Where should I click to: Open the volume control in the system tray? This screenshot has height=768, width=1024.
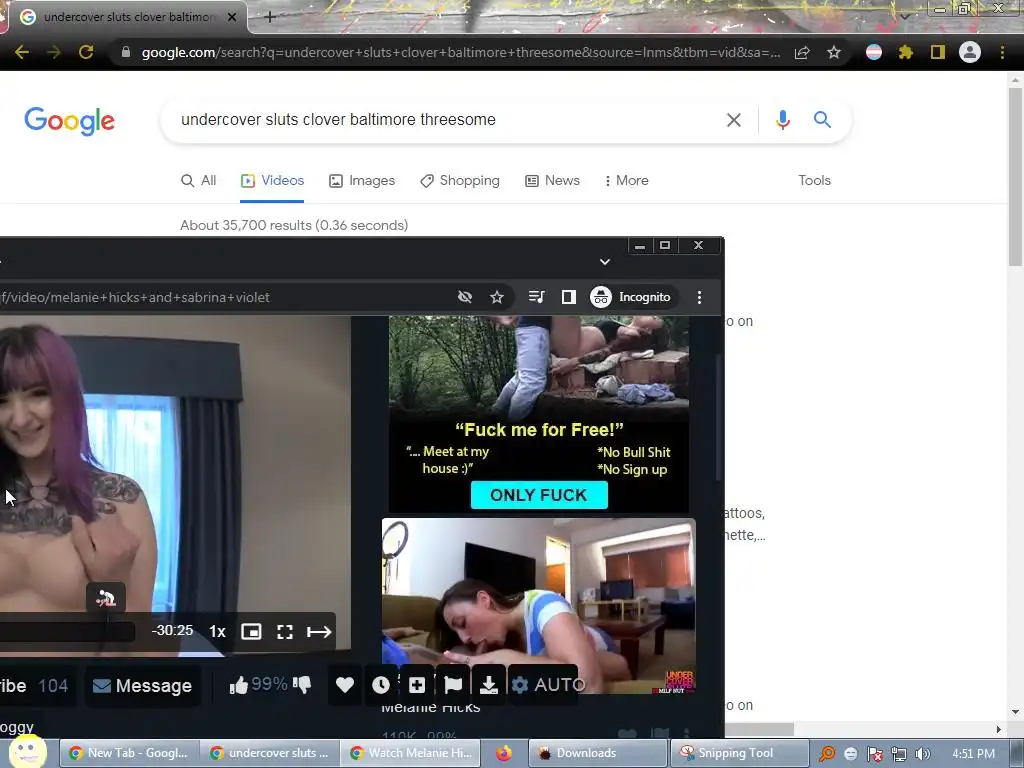coord(922,754)
